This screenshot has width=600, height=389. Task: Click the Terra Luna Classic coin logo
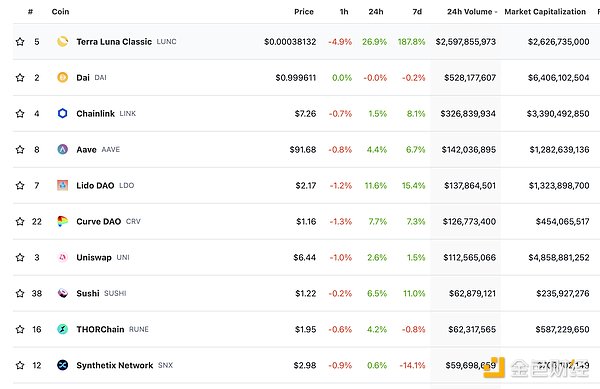[62, 42]
